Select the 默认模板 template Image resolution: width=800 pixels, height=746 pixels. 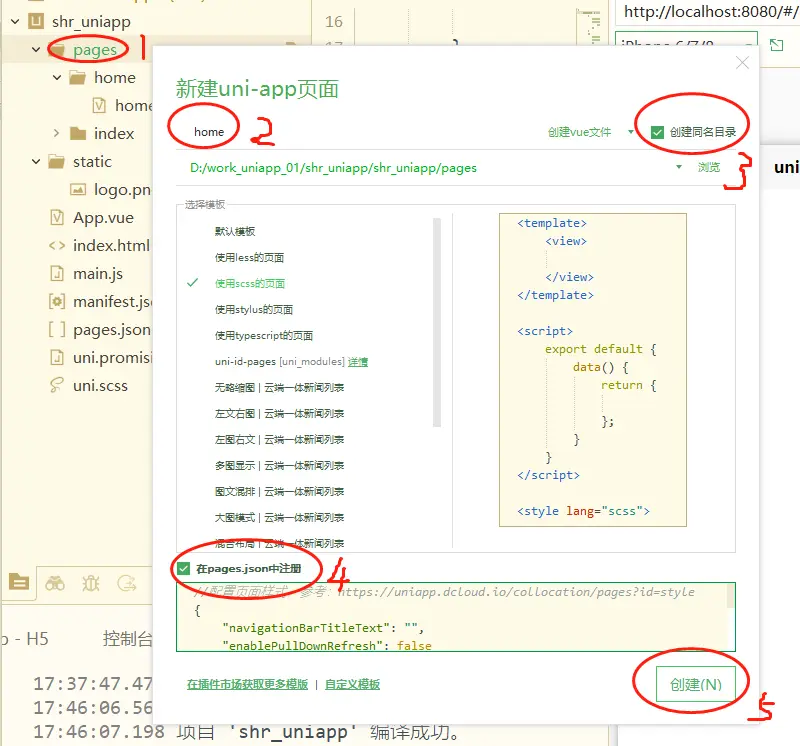click(235, 232)
